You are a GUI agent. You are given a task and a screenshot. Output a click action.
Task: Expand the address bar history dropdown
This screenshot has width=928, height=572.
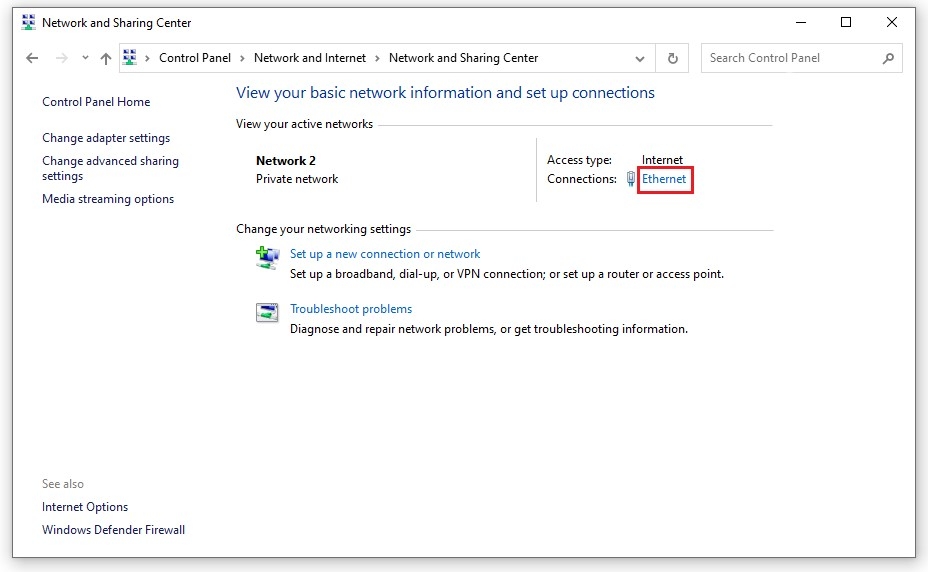point(640,58)
